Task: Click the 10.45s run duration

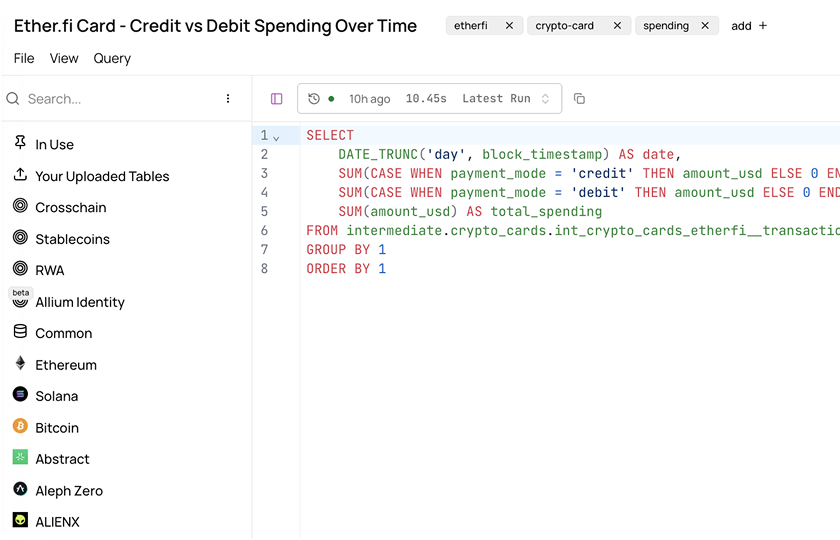Action: pyautogui.click(x=426, y=99)
